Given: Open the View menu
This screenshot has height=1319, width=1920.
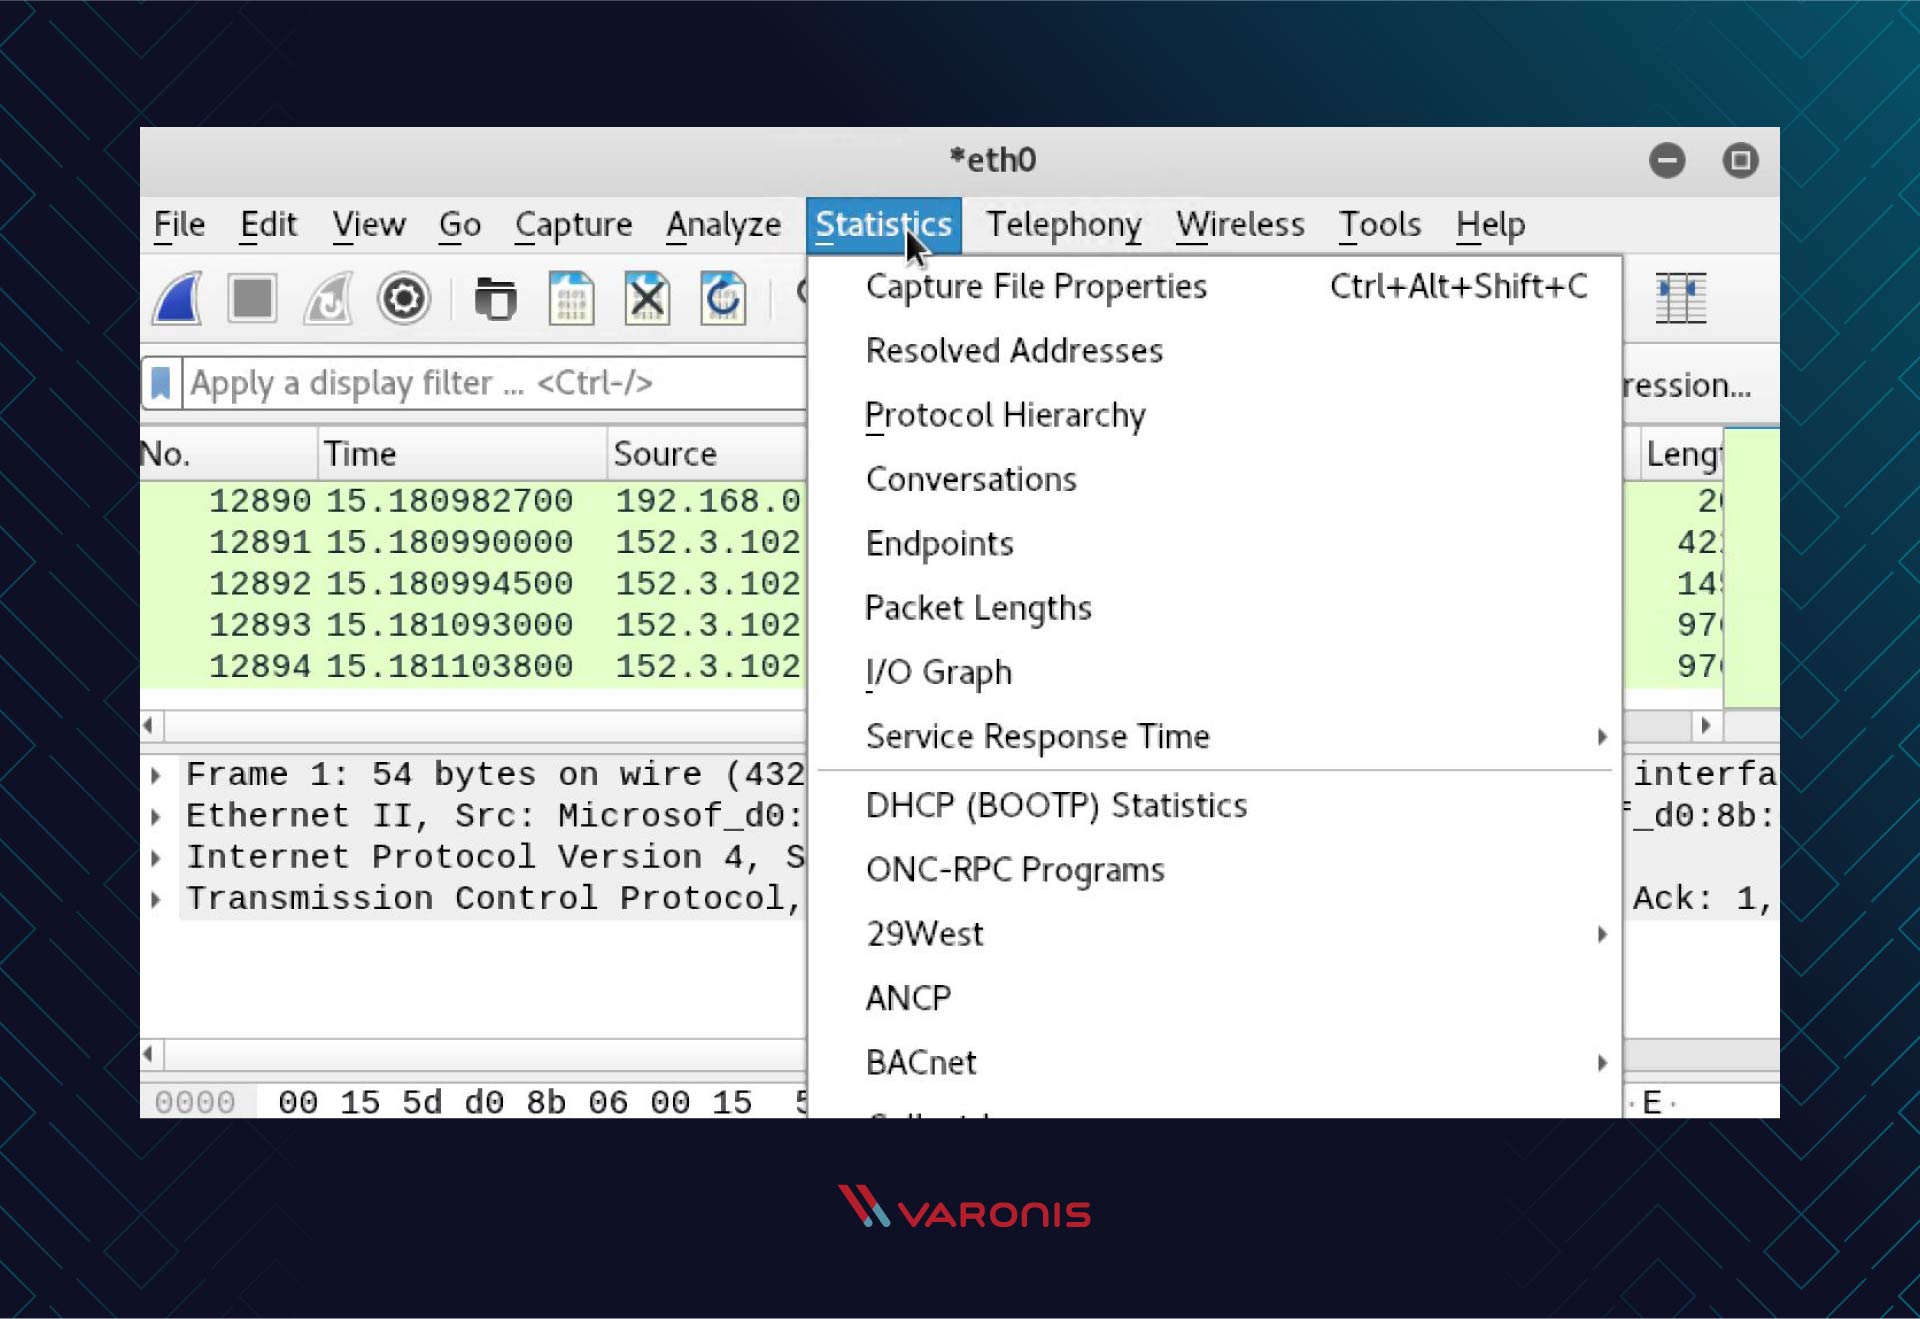Looking at the screenshot, I should (x=369, y=225).
